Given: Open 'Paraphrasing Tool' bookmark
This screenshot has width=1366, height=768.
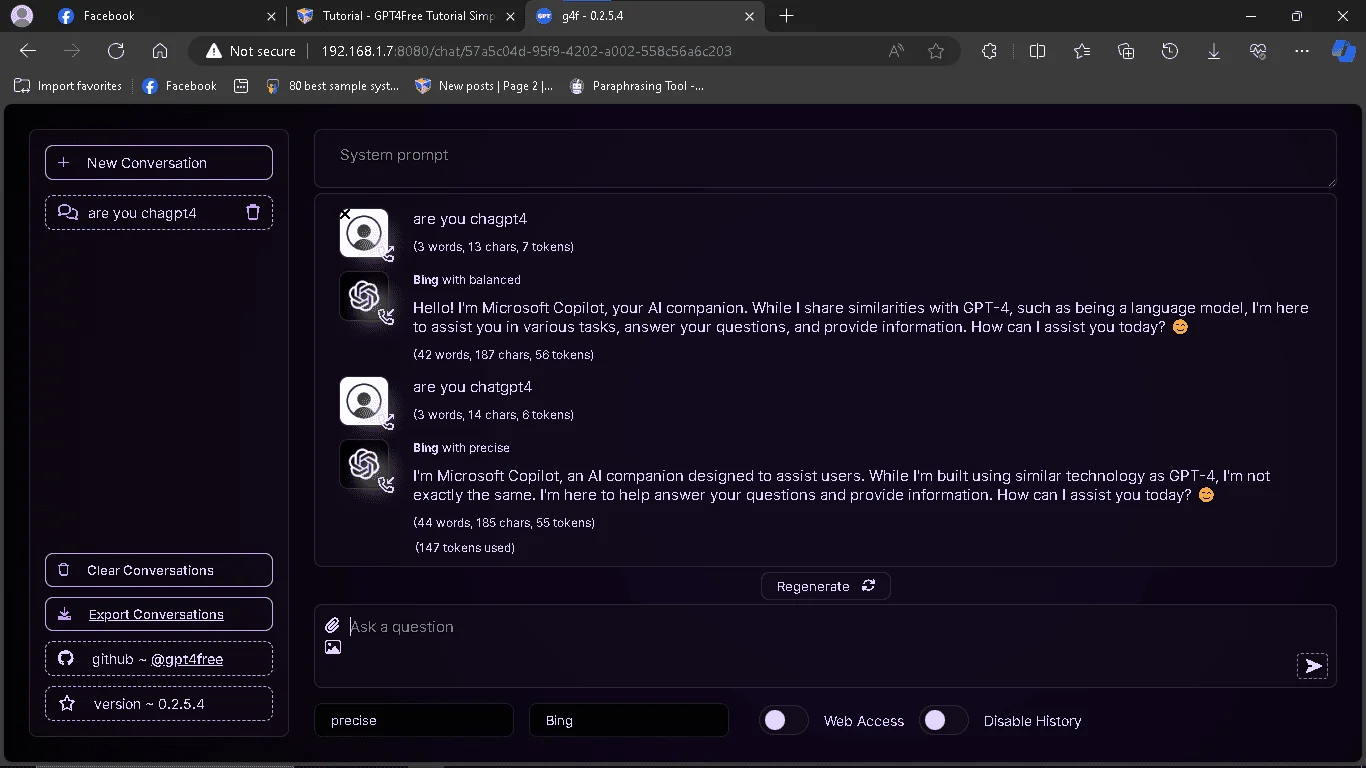Looking at the screenshot, I should [637, 86].
